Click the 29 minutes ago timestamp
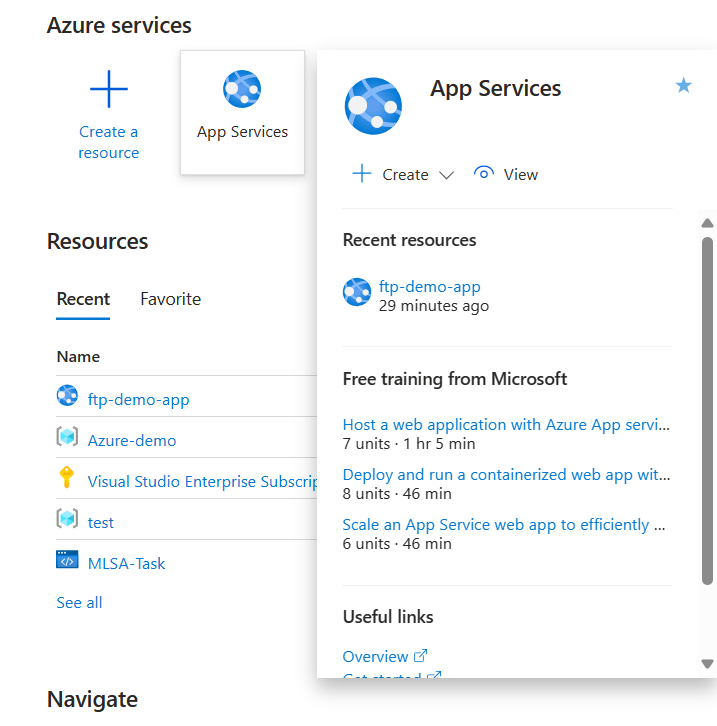The image size is (717, 726). pos(434,306)
